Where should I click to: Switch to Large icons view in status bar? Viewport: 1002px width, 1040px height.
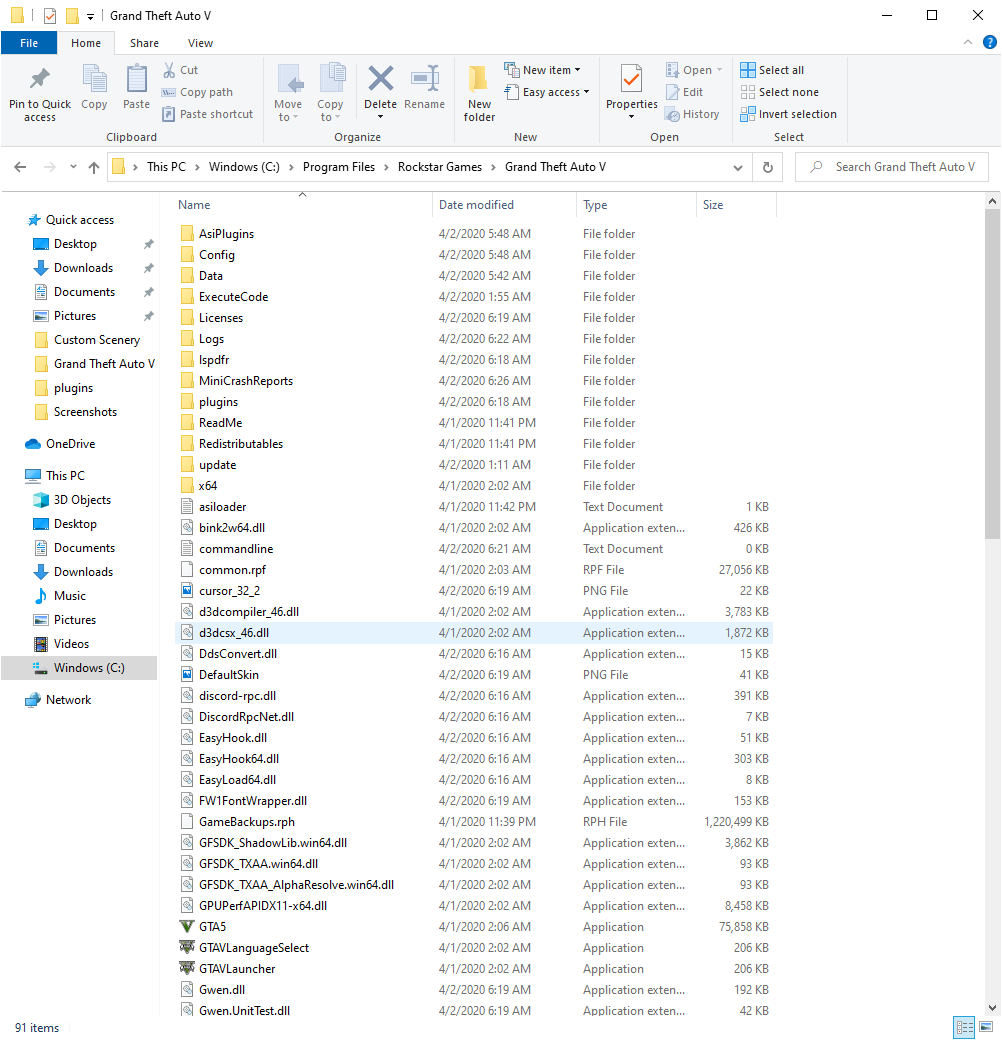(986, 1028)
